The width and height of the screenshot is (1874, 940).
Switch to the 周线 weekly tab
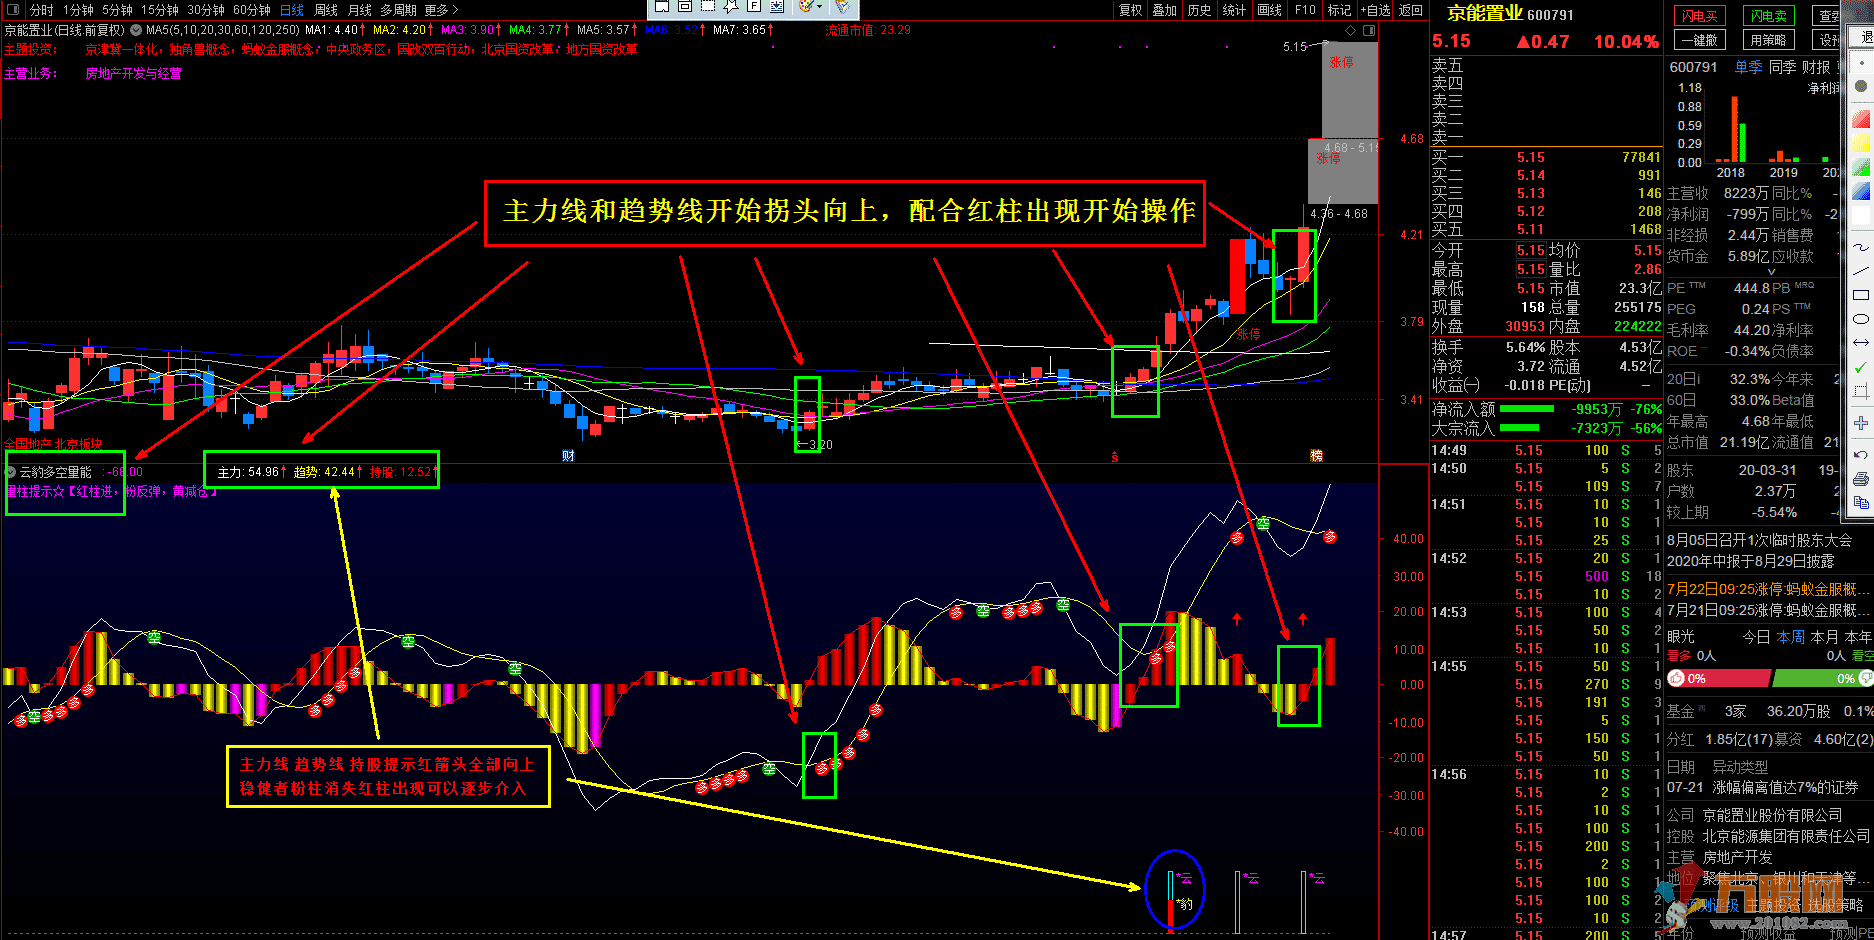point(326,10)
